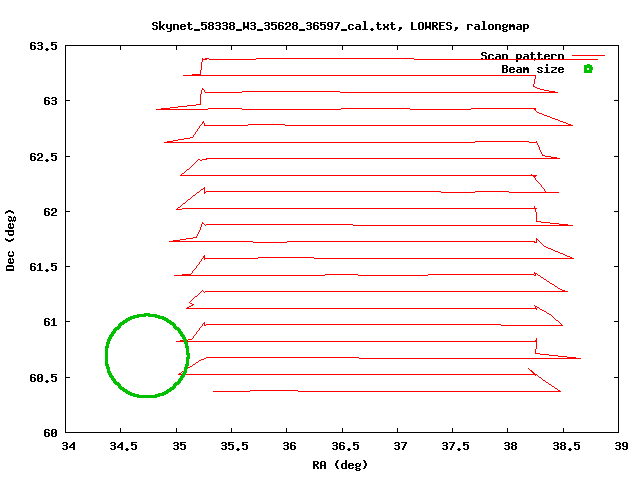Click the 38 RA axis tick label
Image resolution: width=640 pixels, height=480 pixels.
pyautogui.click(x=510, y=446)
